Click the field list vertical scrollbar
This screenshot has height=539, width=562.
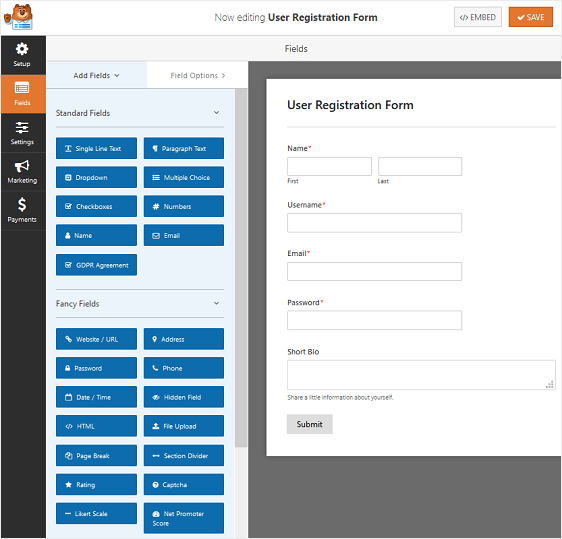coord(242,268)
